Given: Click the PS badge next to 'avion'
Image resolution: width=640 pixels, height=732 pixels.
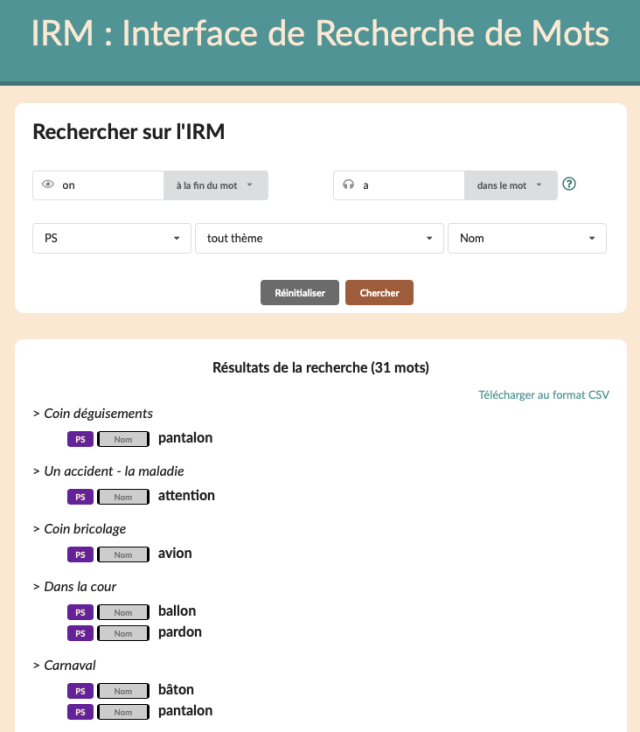Looking at the screenshot, I should pos(80,555).
